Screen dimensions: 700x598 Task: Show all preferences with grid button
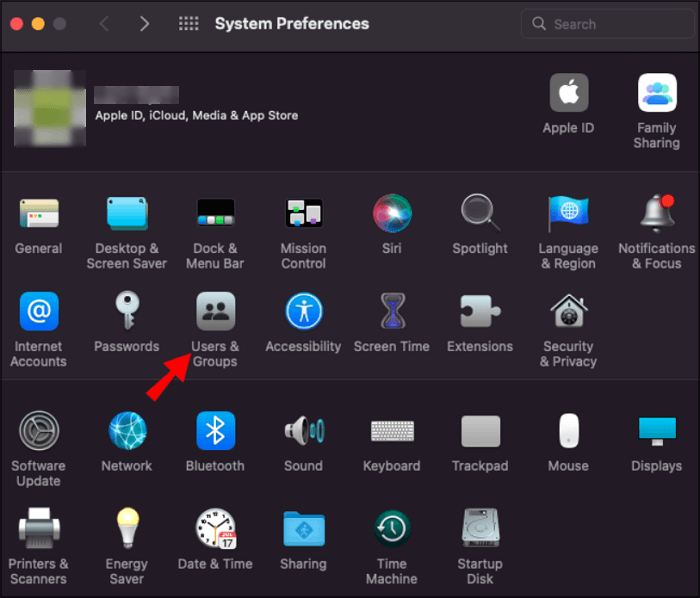coord(188,24)
